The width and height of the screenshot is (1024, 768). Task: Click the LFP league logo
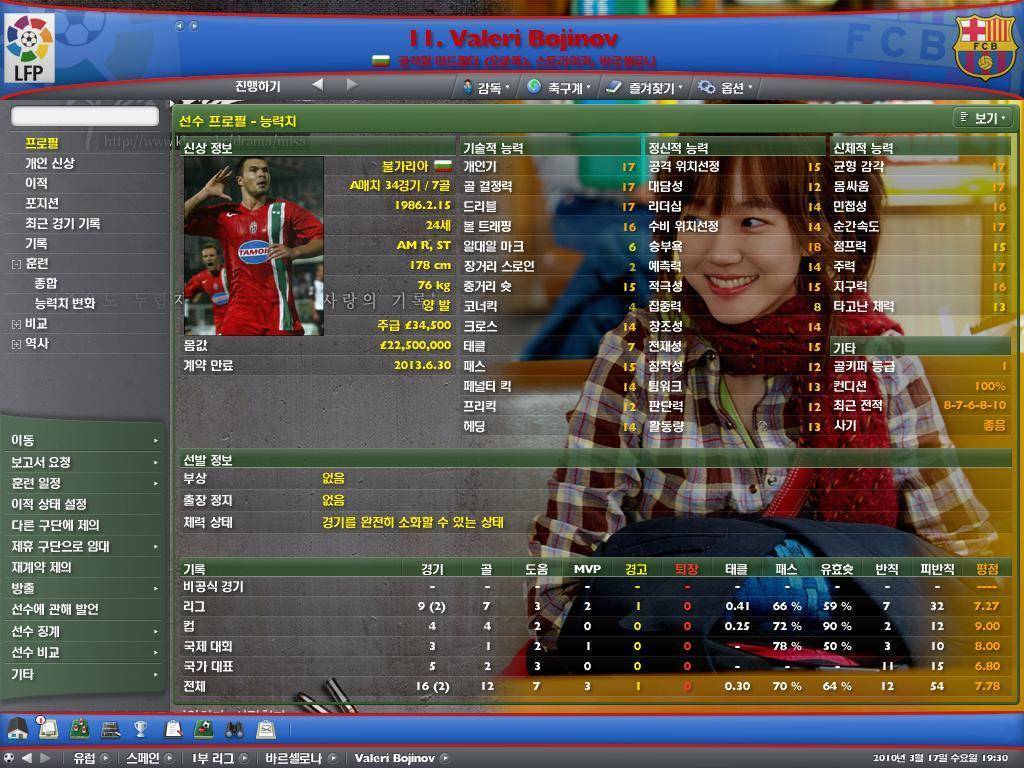click(x=29, y=47)
